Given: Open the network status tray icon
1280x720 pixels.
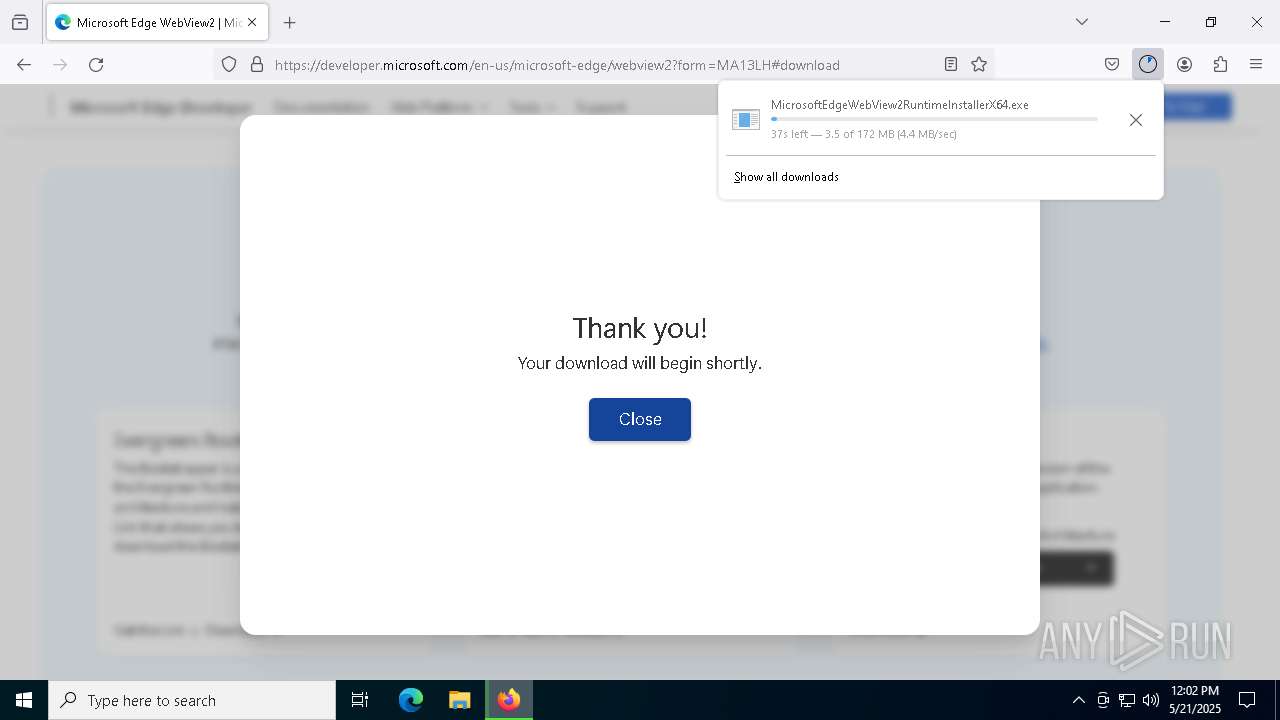Looking at the screenshot, I should [x=1127, y=700].
